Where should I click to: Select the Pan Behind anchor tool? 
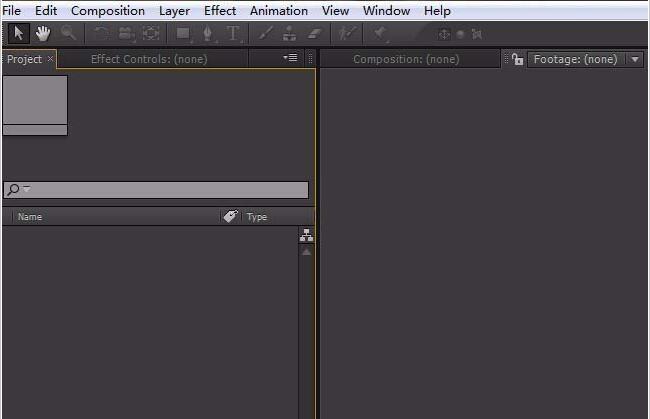tap(151, 34)
